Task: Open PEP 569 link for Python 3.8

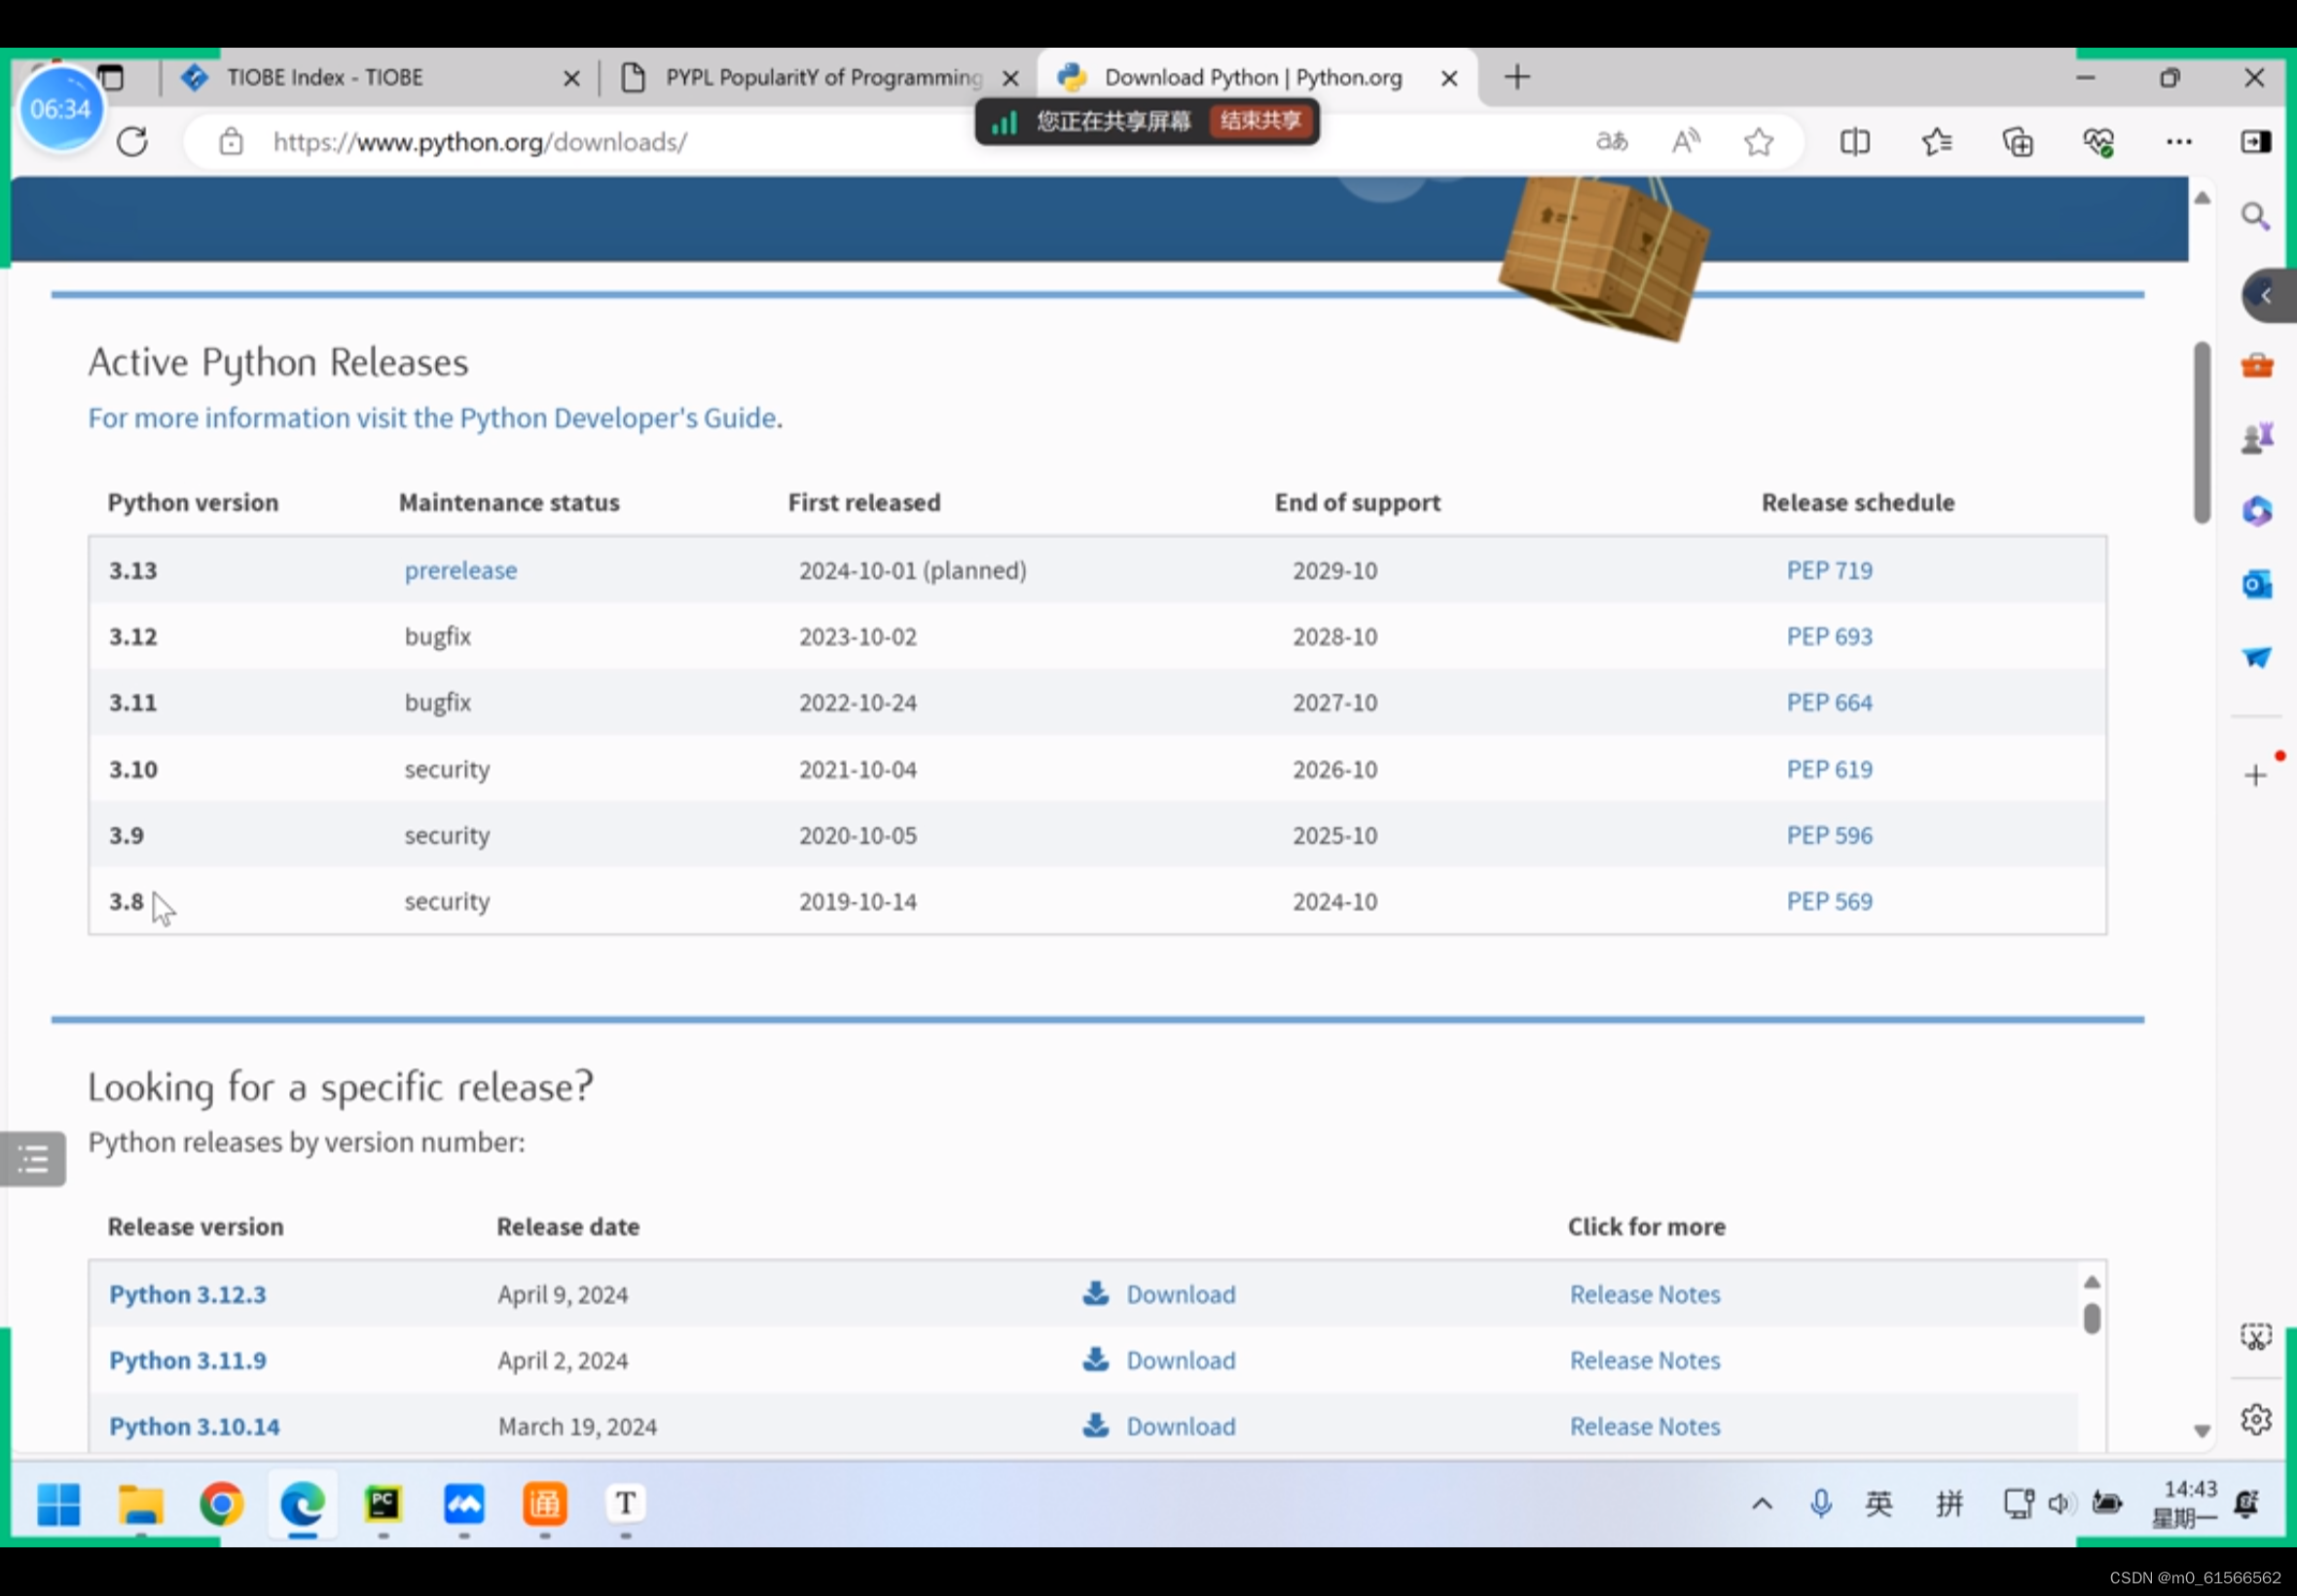Action: click(x=1829, y=901)
